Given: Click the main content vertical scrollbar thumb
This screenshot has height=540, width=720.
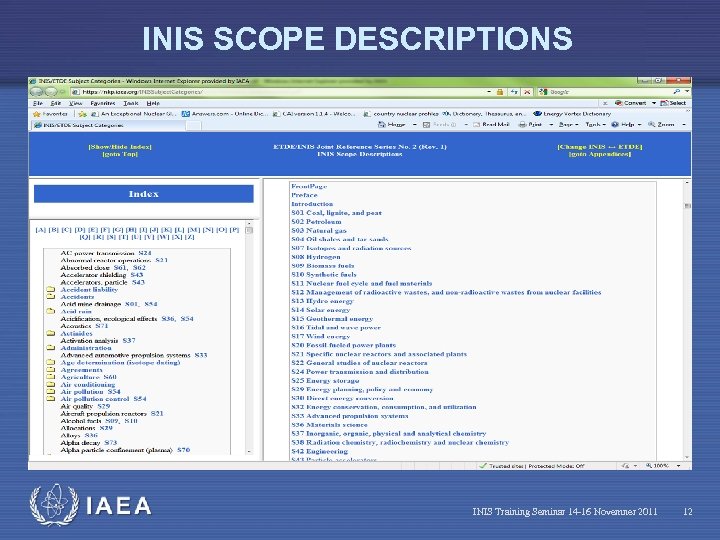Looking at the screenshot, I should (687, 205).
